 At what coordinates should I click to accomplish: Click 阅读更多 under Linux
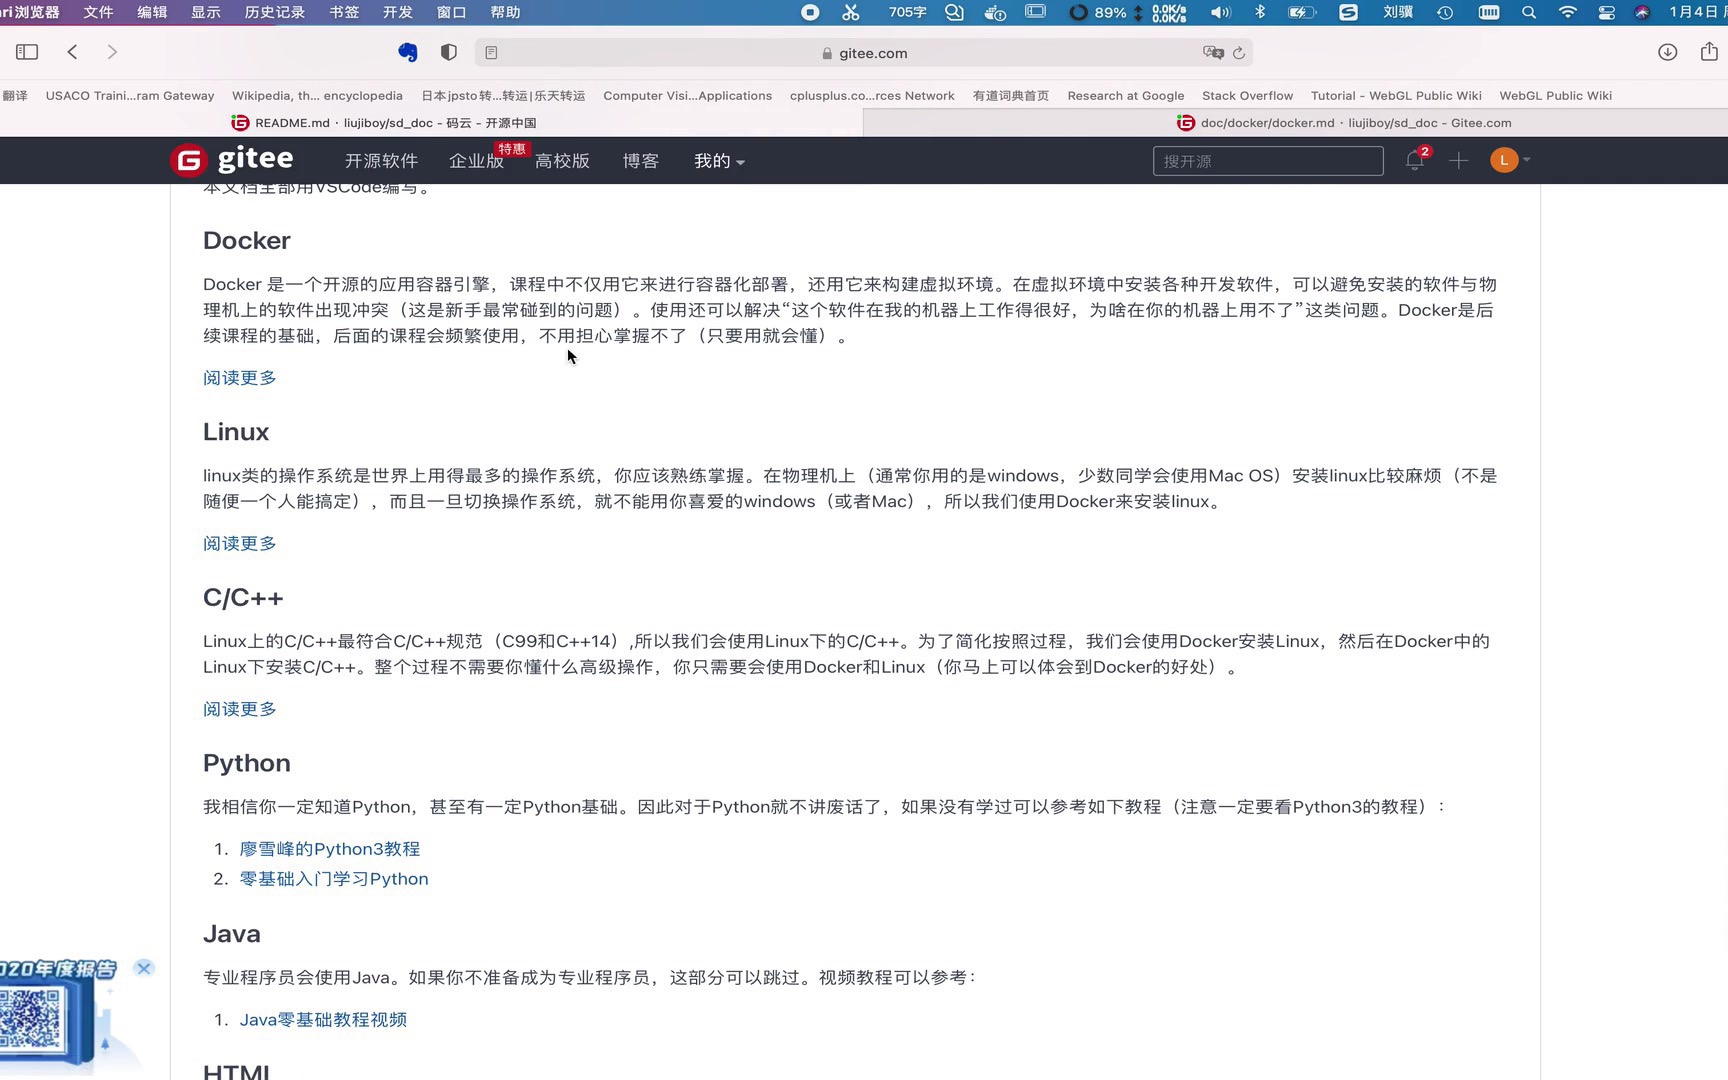click(x=240, y=544)
